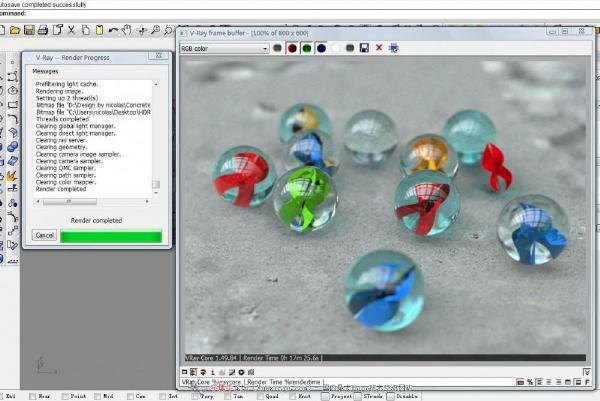Click the 'Render completed' message line in list
Viewport: 600px width, 401px height.
61,189
